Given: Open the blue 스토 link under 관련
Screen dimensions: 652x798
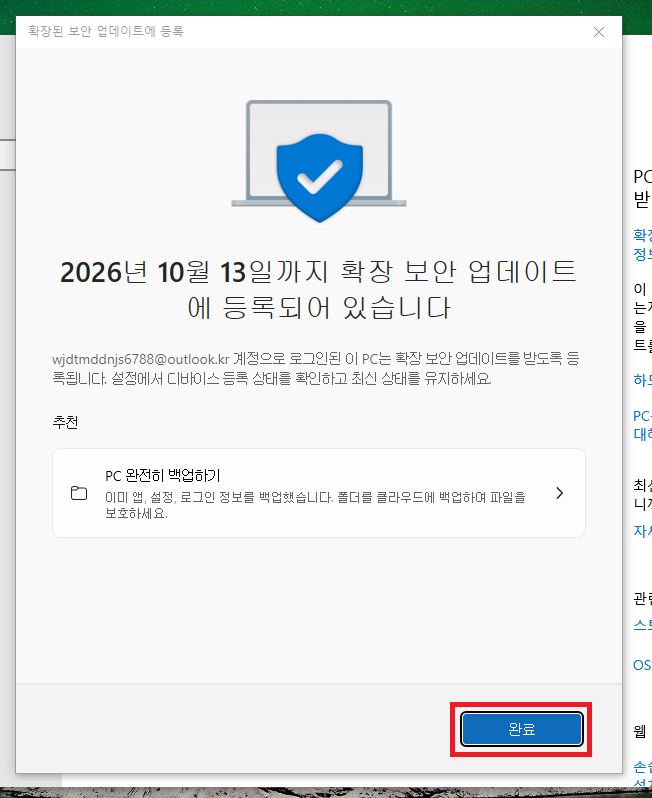Looking at the screenshot, I should 642,624.
